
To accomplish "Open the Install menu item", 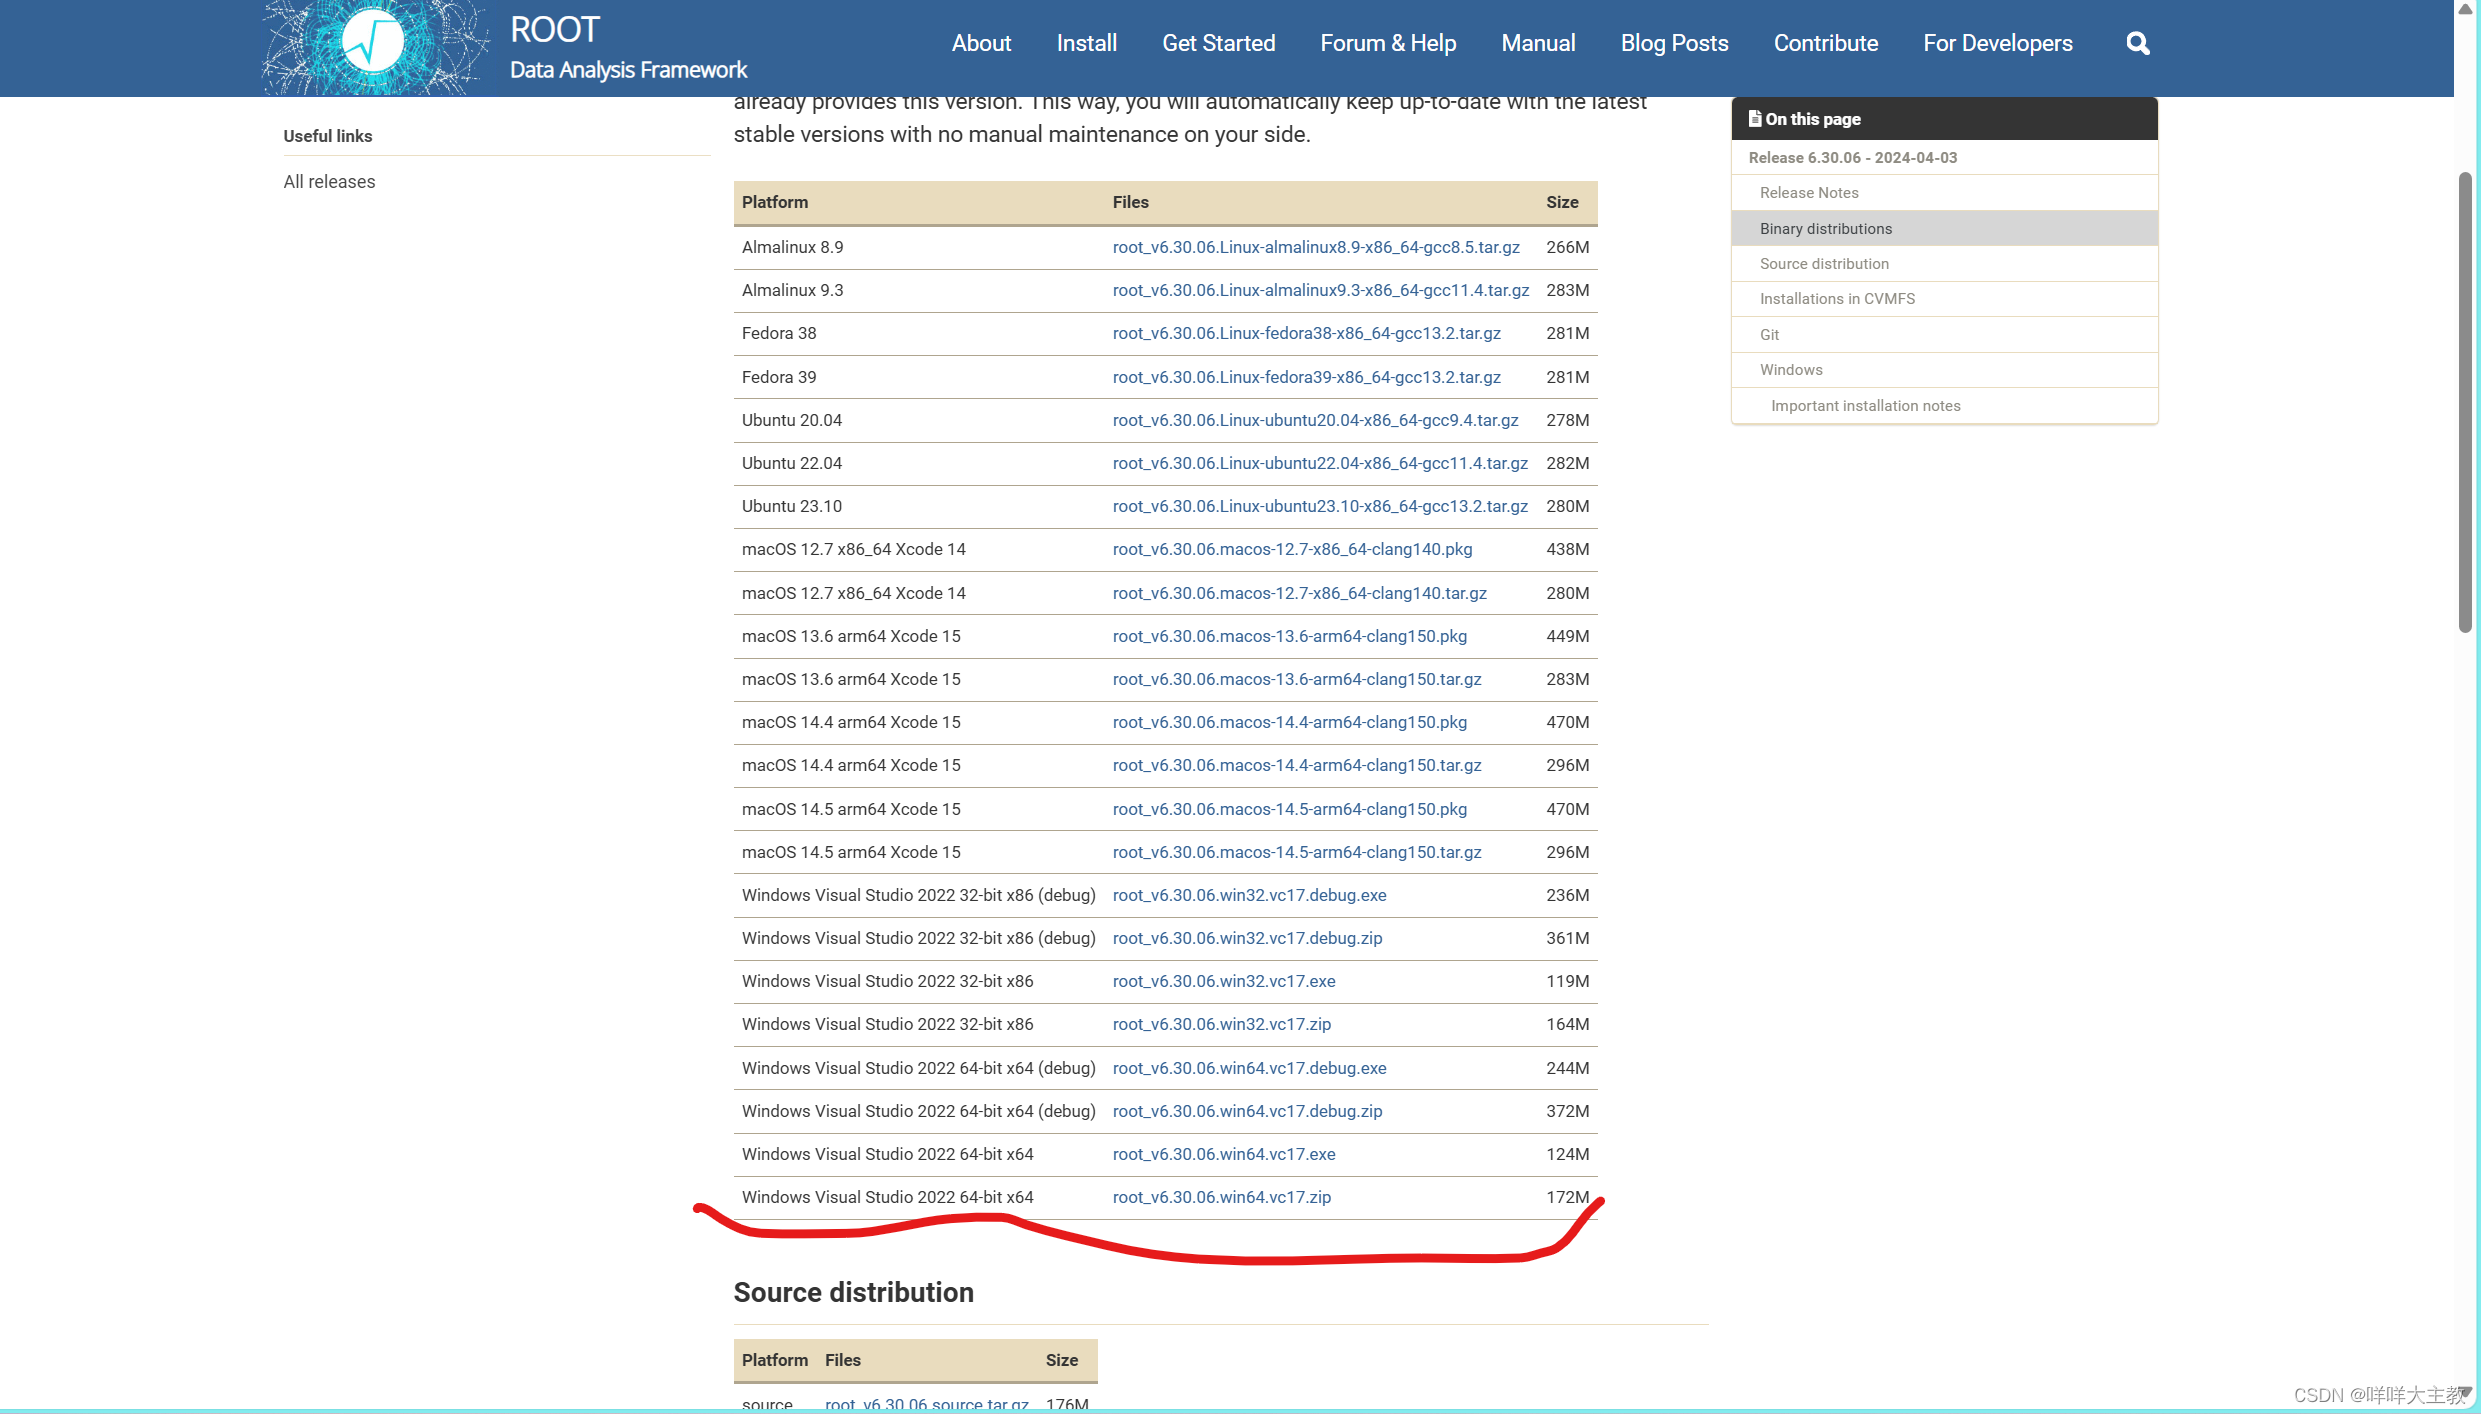I will 1086,44.
